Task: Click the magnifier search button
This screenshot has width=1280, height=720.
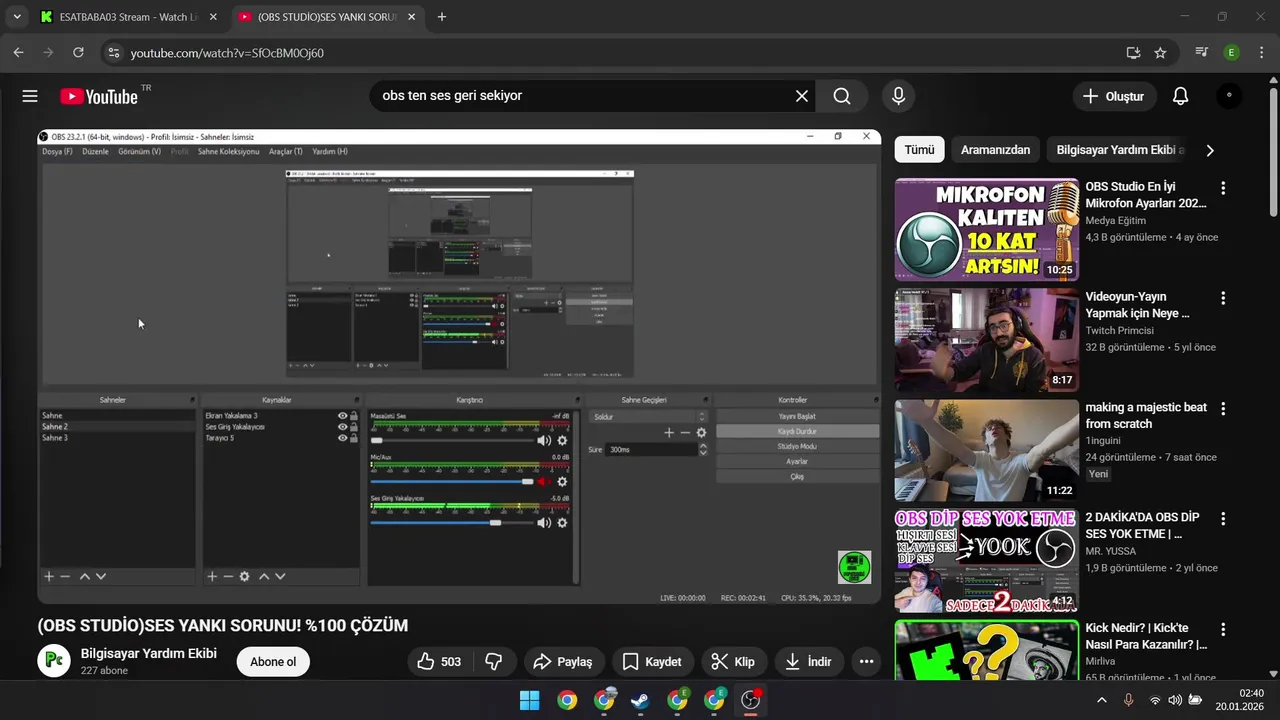Action: click(x=842, y=96)
